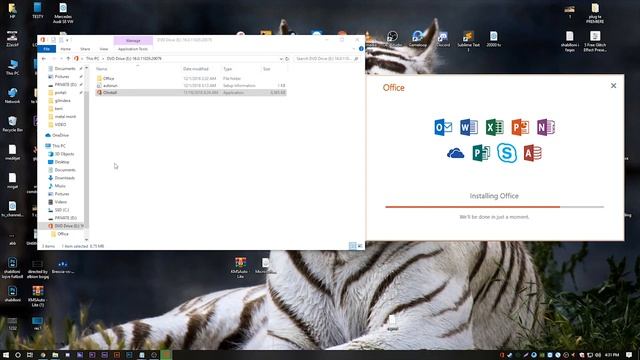Screen dimensions: 640x360
Task: Open the taskbar clock
Action: click(x=612, y=355)
